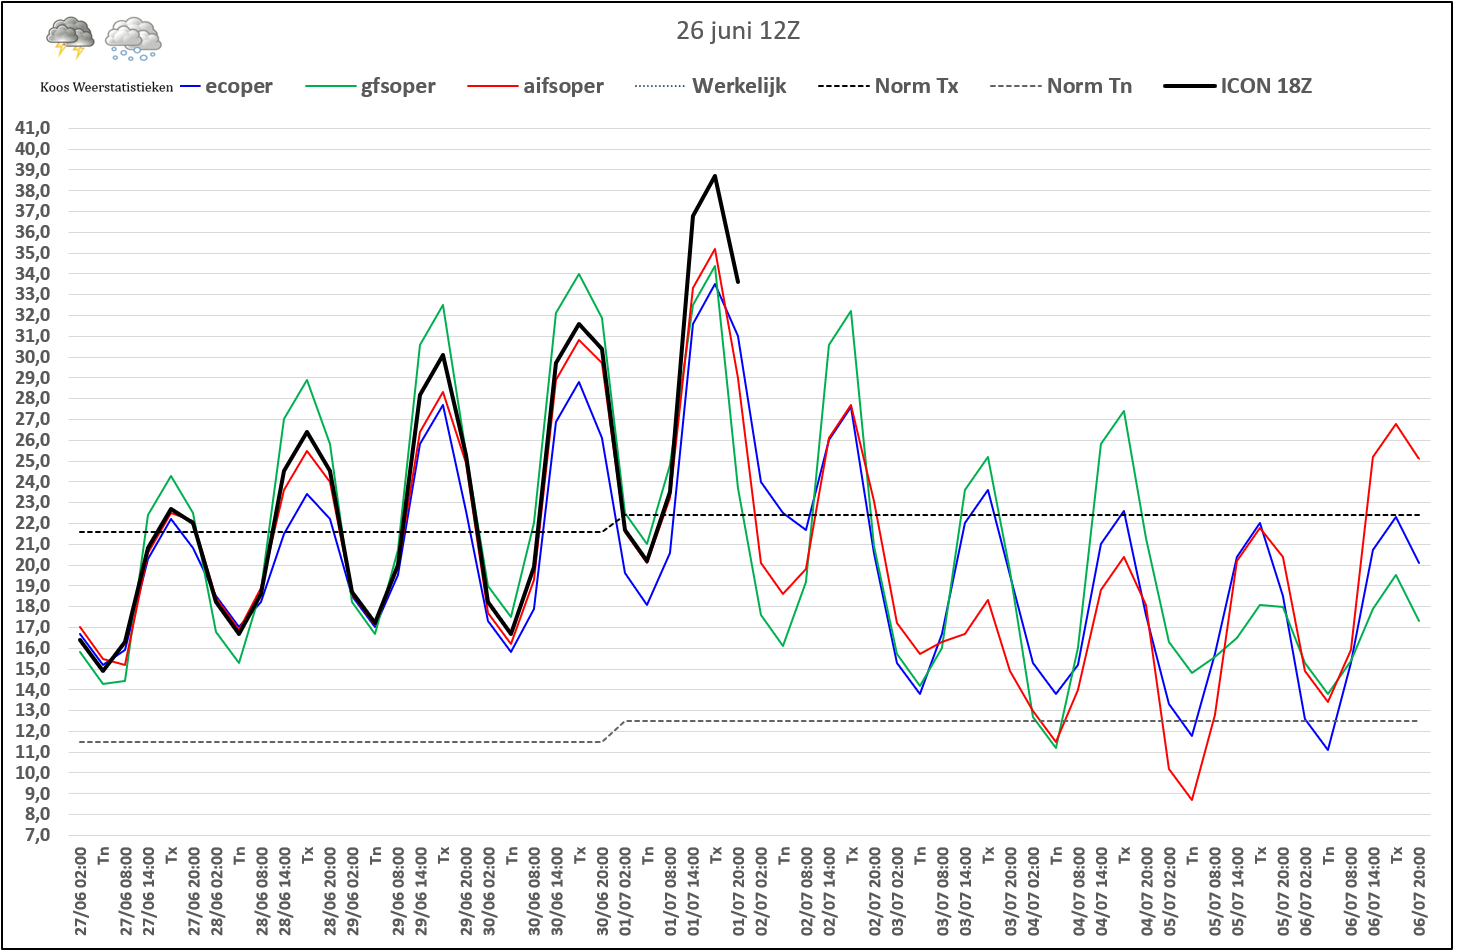This screenshot has height=951, width=1457.
Task: Click the 15,0 y-axis label
Action: point(33,669)
